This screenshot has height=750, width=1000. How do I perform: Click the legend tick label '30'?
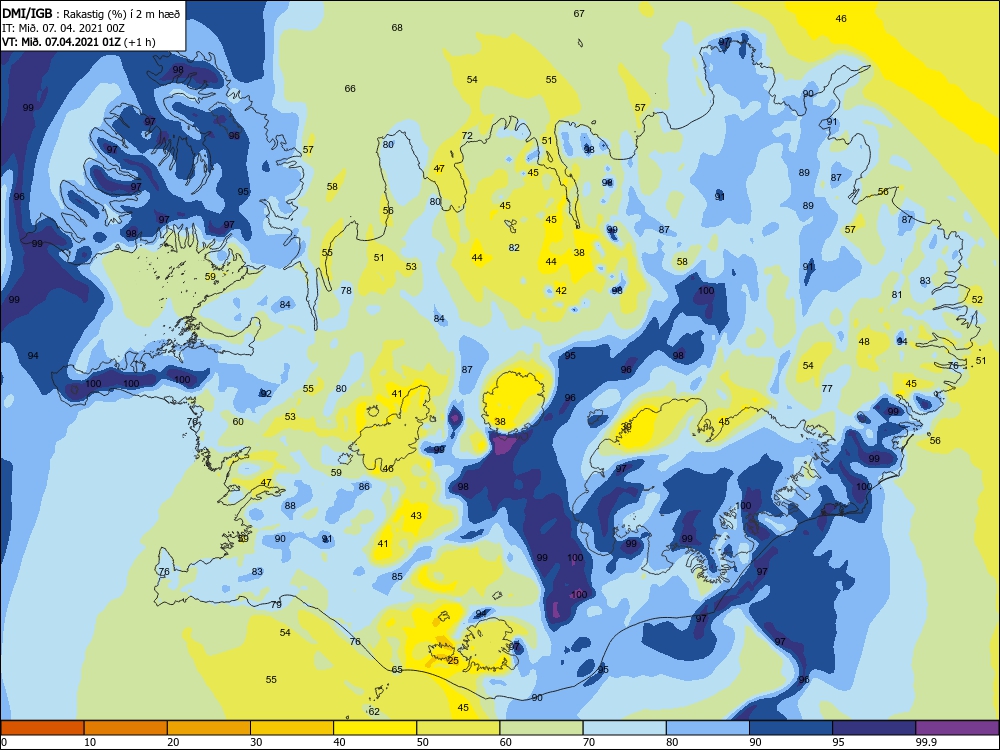click(x=256, y=742)
